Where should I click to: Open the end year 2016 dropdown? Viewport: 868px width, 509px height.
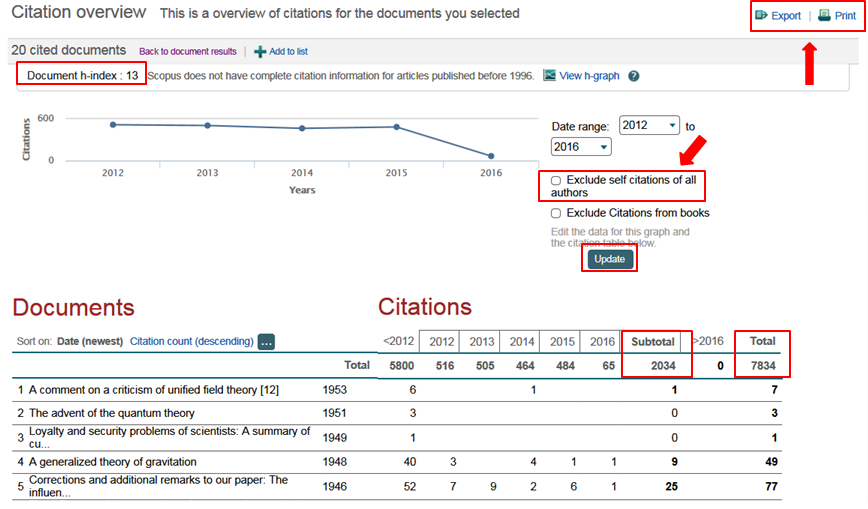click(580, 147)
